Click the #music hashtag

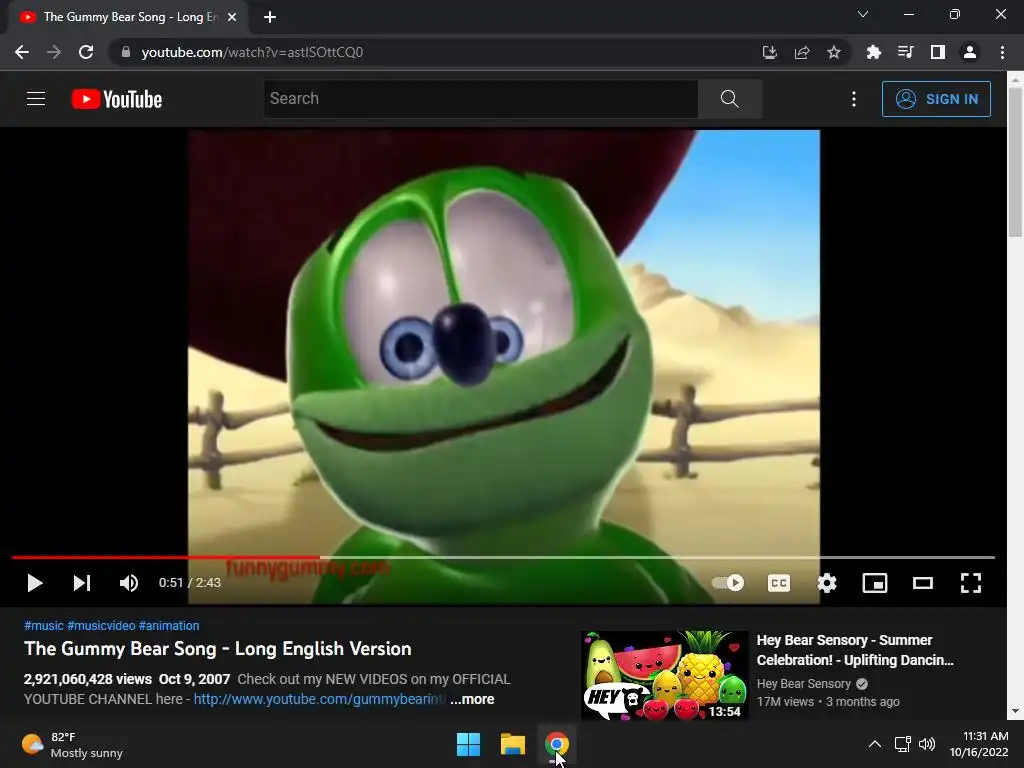44,626
